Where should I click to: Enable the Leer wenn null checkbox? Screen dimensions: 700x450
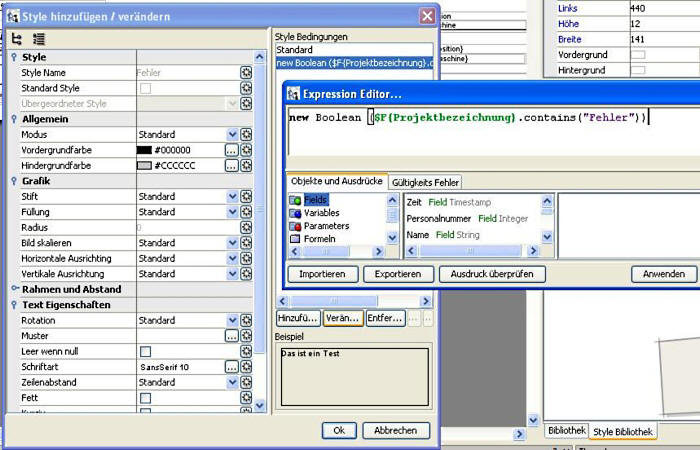[x=145, y=352]
